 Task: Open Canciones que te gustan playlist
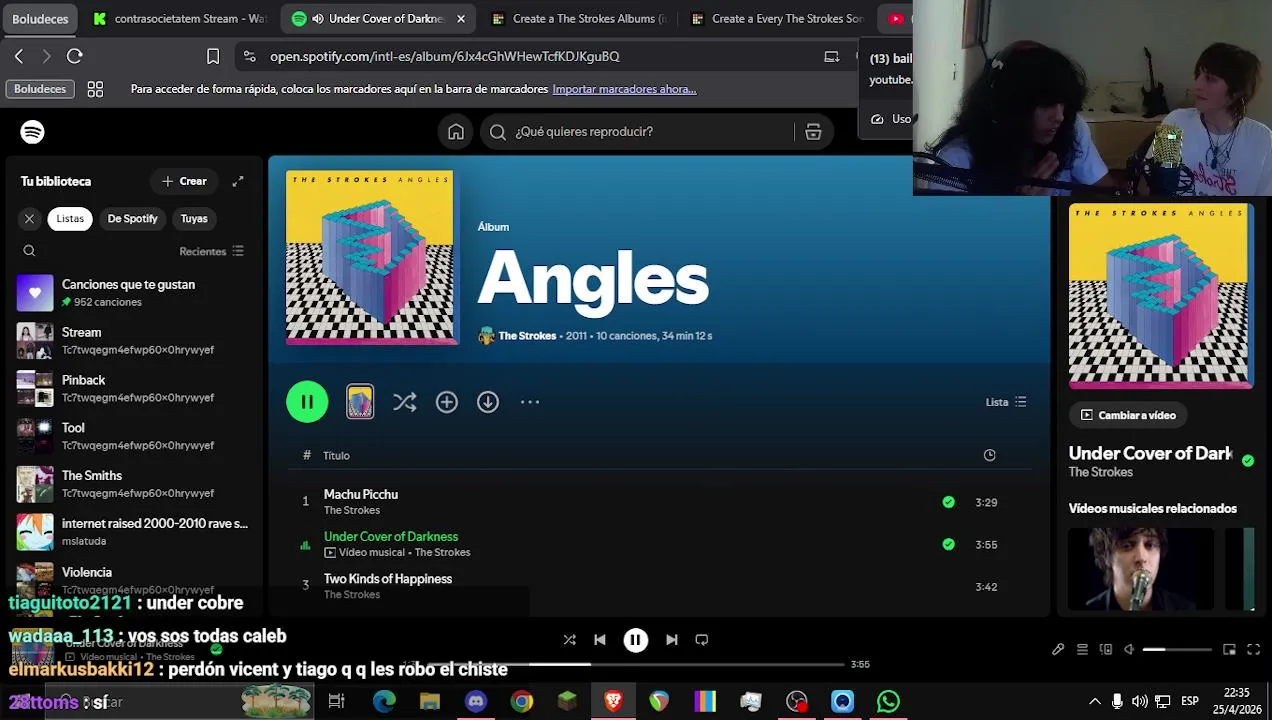point(134,293)
